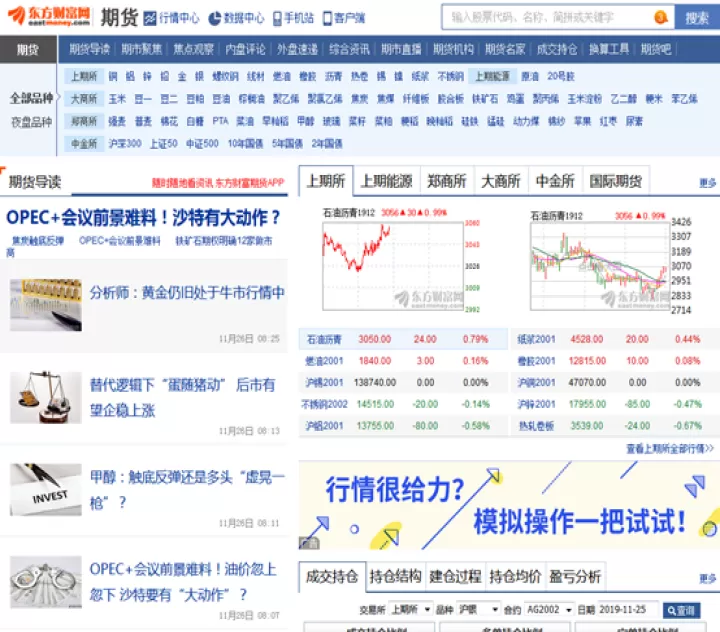The image size is (720, 632).
Task: Switch to 盈亏分析 tab
Action: (x=574, y=576)
